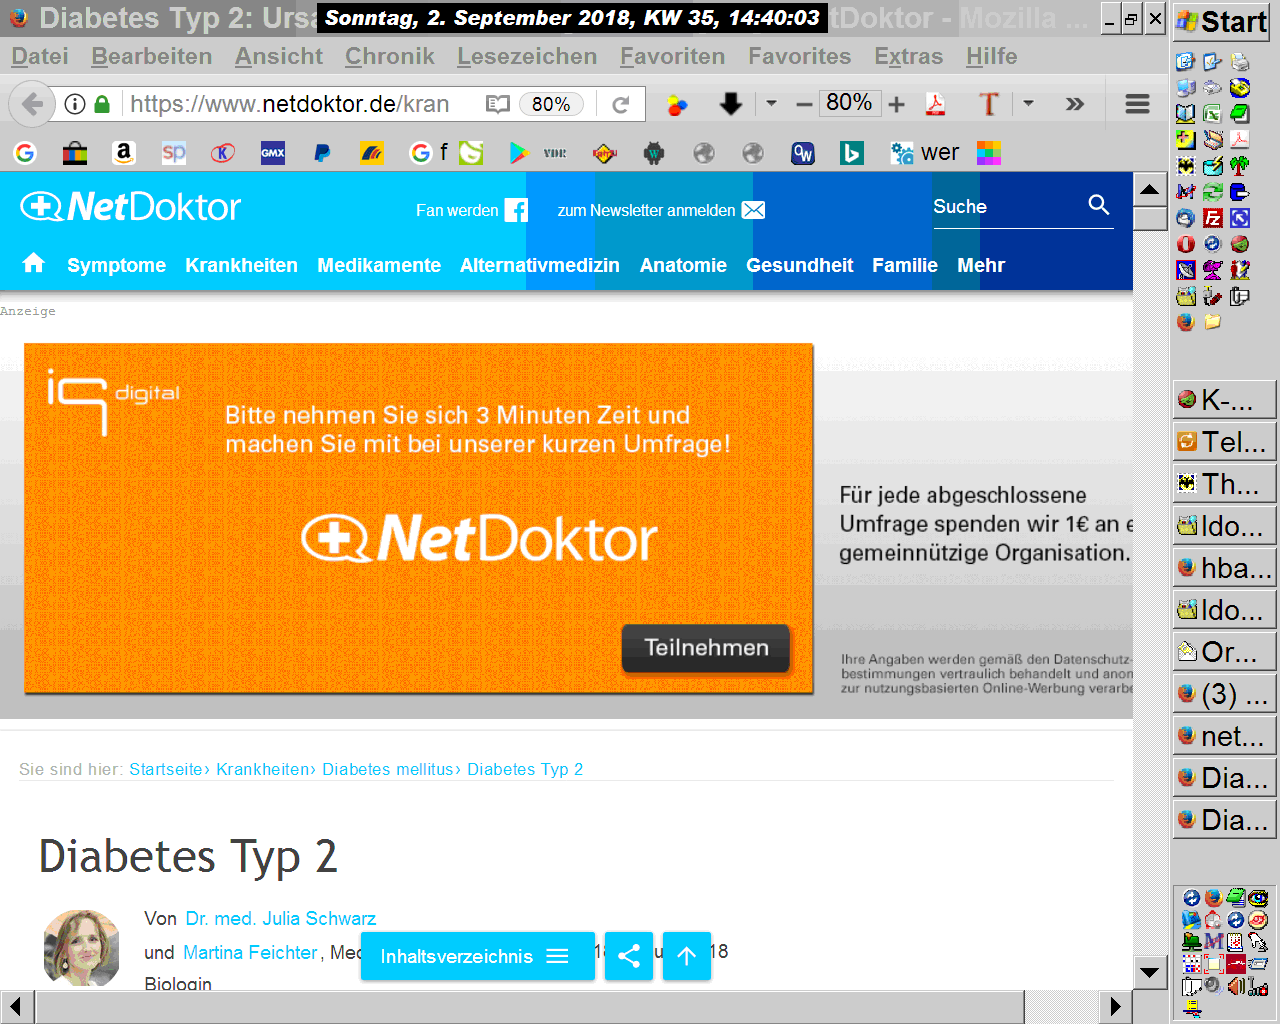1280x1024 pixels.
Task: Open the Google Play bookmark
Action: [x=518, y=153]
